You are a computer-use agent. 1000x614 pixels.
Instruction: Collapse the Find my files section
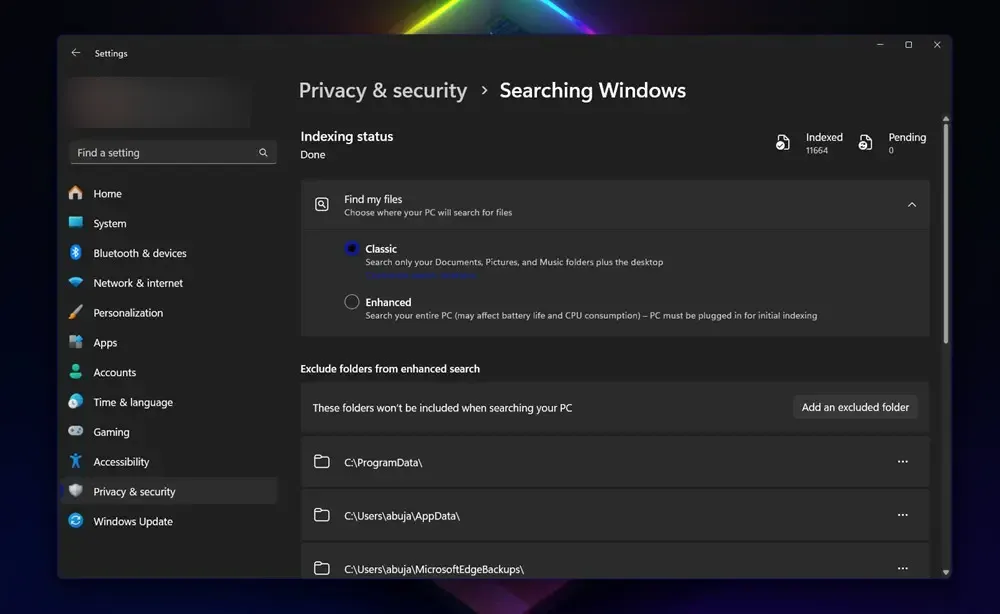912,203
